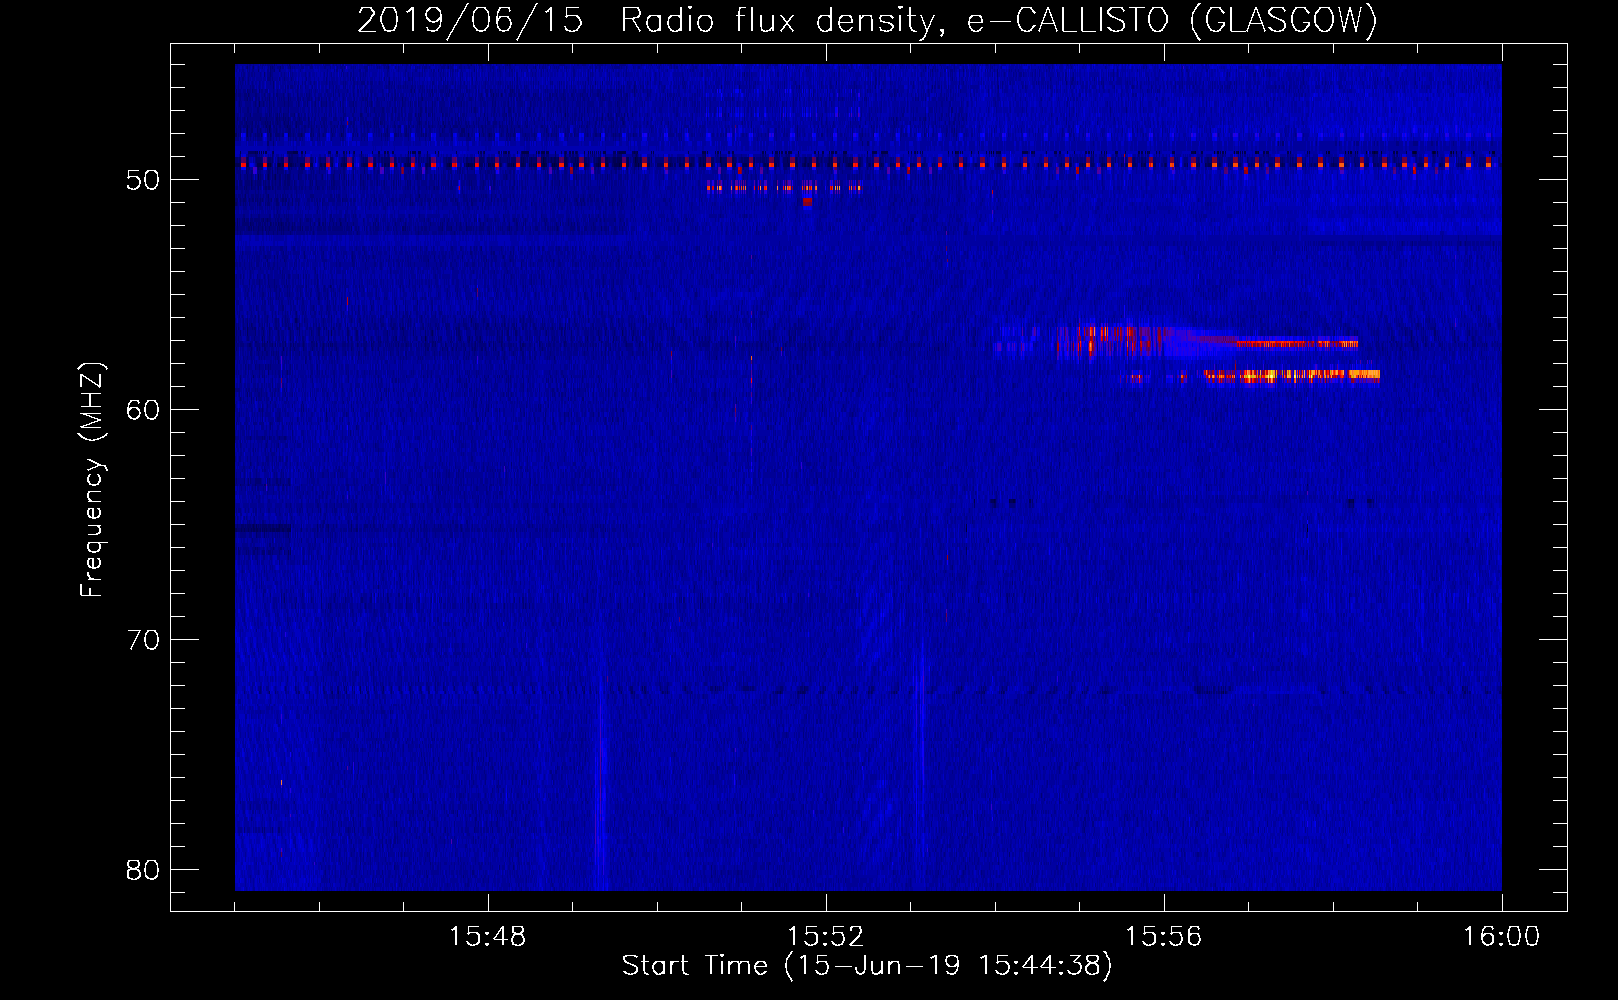Image resolution: width=1618 pixels, height=1000 pixels.
Task: Click the 15:48 time tick label
Action: pyautogui.click(x=488, y=937)
